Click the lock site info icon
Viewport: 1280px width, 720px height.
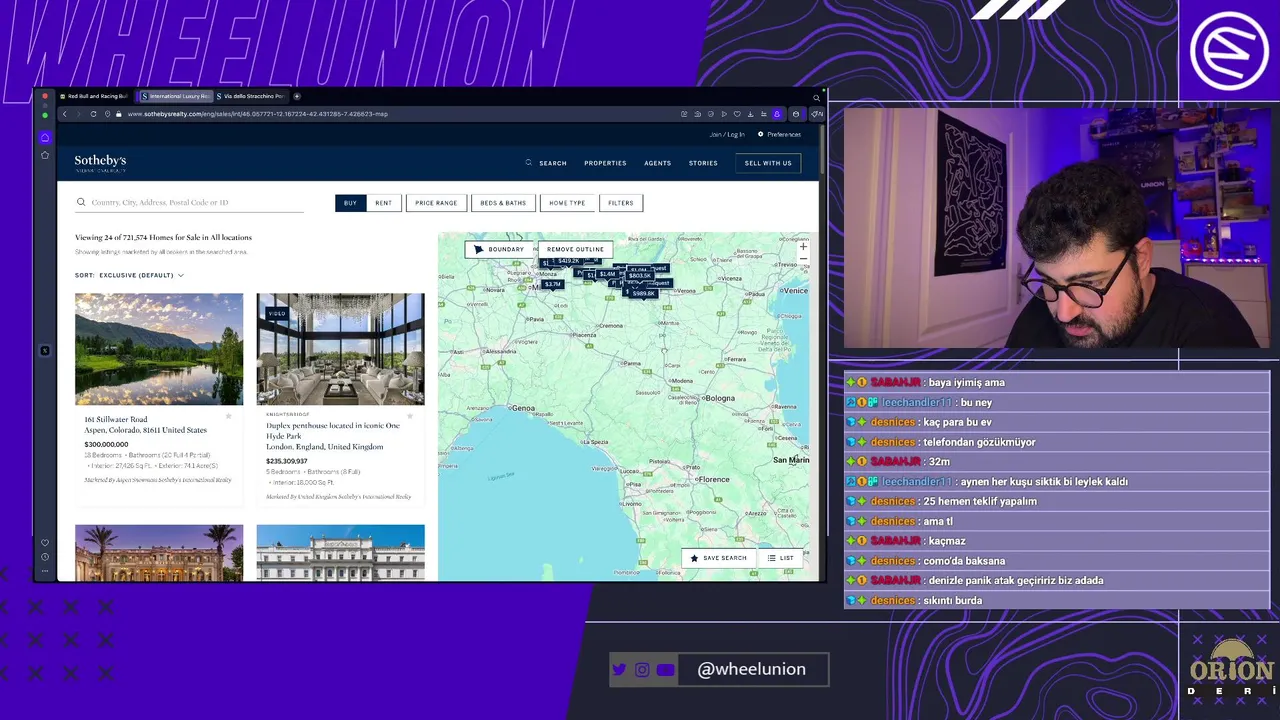(x=119, y=114)
